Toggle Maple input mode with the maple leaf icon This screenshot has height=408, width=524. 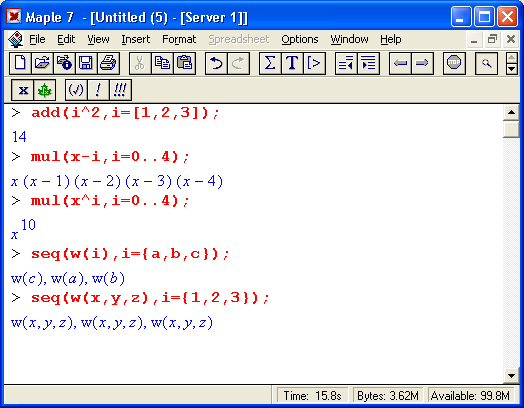click(44, 90)
